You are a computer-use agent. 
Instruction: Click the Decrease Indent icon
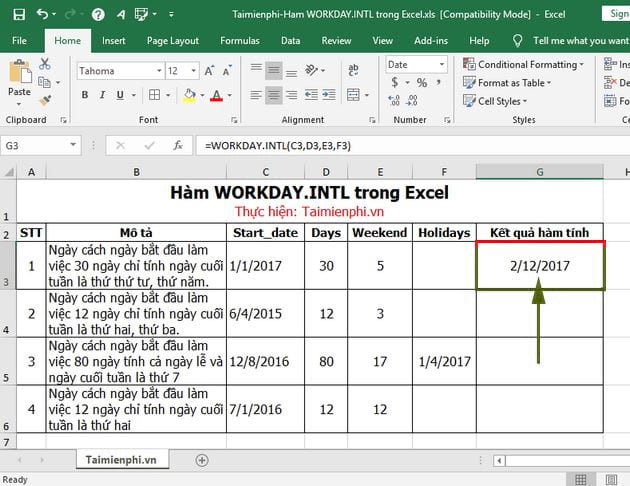pyautogui.click(x=311, y=95)
